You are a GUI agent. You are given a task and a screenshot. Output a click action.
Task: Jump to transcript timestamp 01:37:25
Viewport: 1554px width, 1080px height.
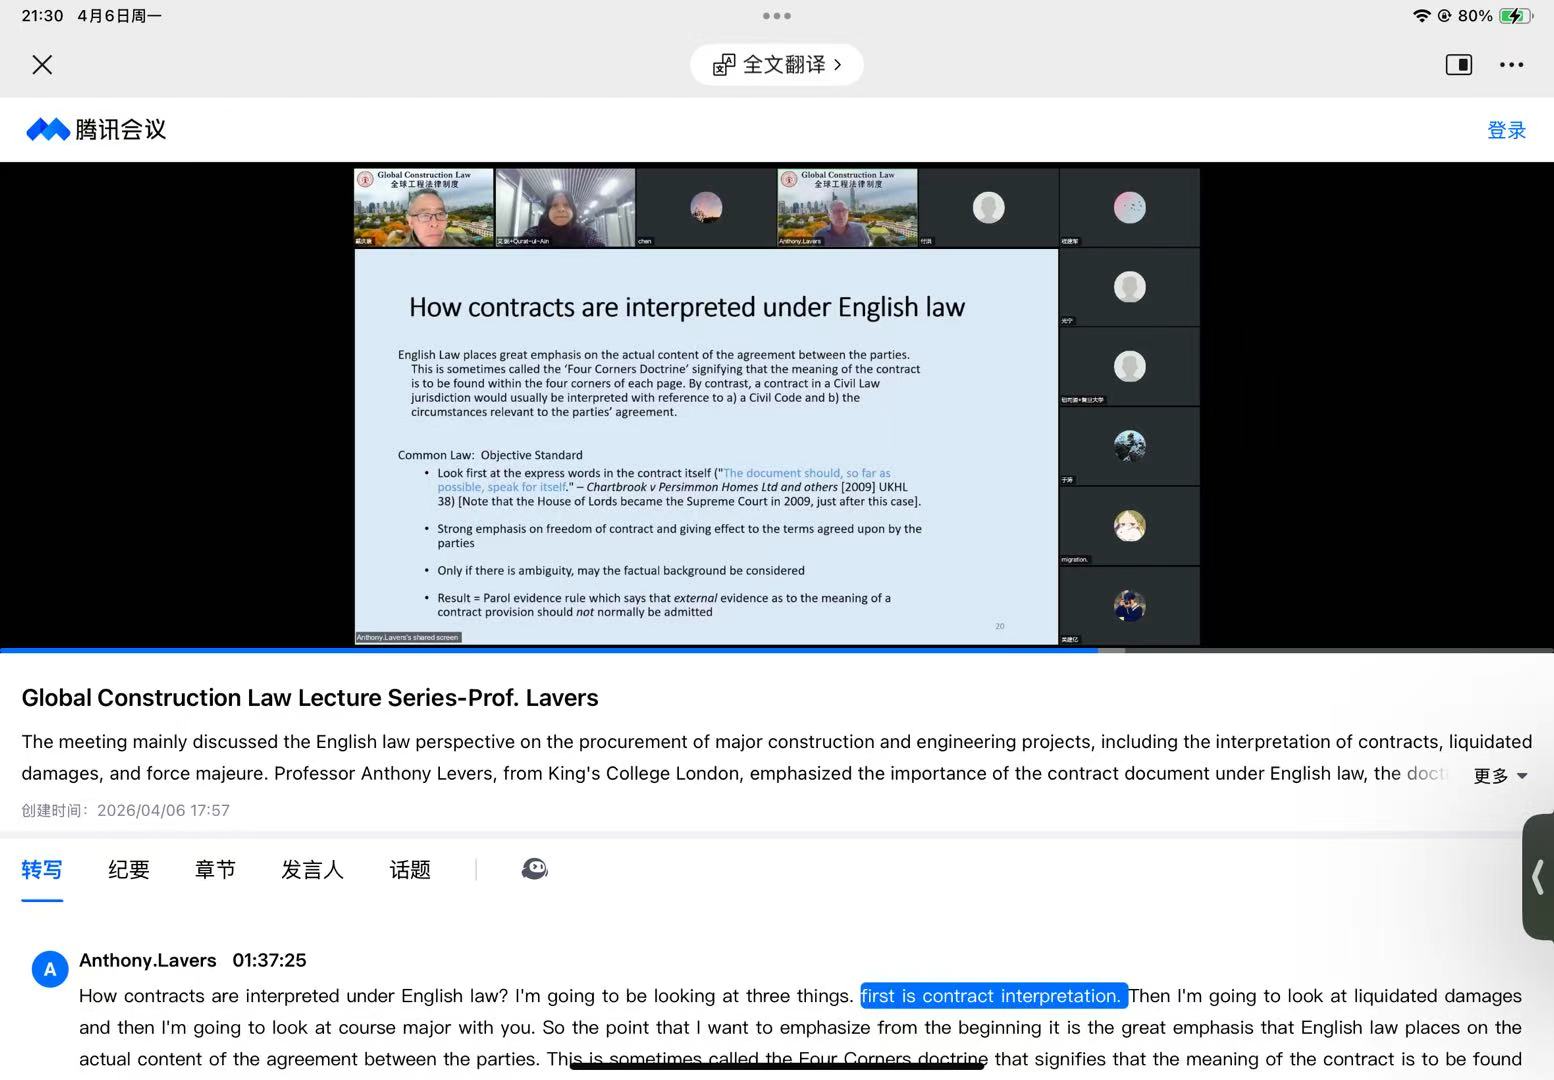coord(269,960)
